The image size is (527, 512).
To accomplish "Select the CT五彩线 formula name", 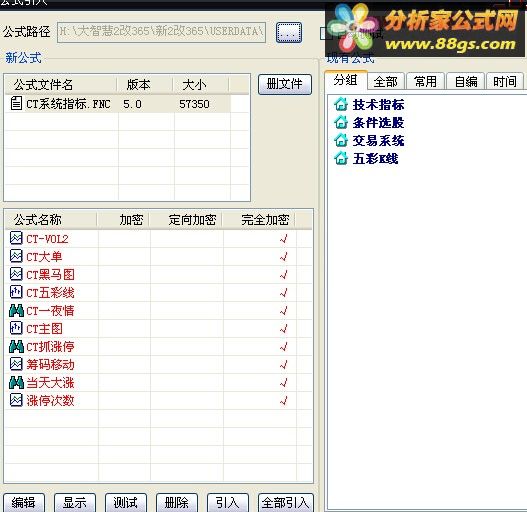I will click(x=50, y=293).
